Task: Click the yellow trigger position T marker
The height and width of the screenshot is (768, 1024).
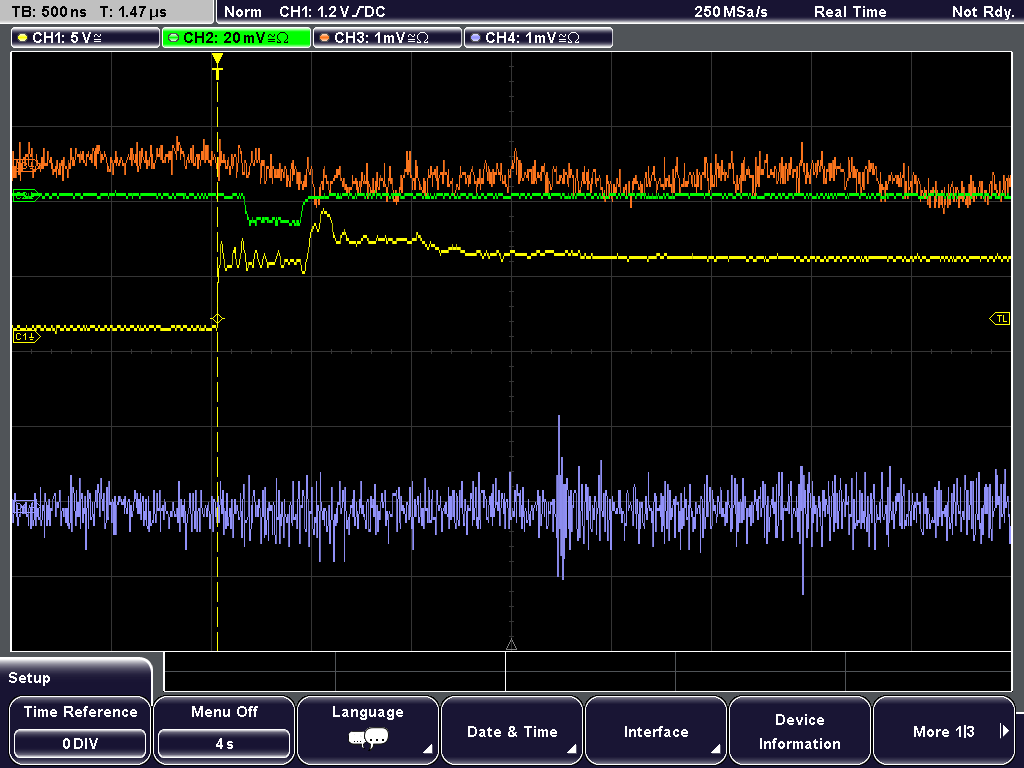Action: [217, 67]
